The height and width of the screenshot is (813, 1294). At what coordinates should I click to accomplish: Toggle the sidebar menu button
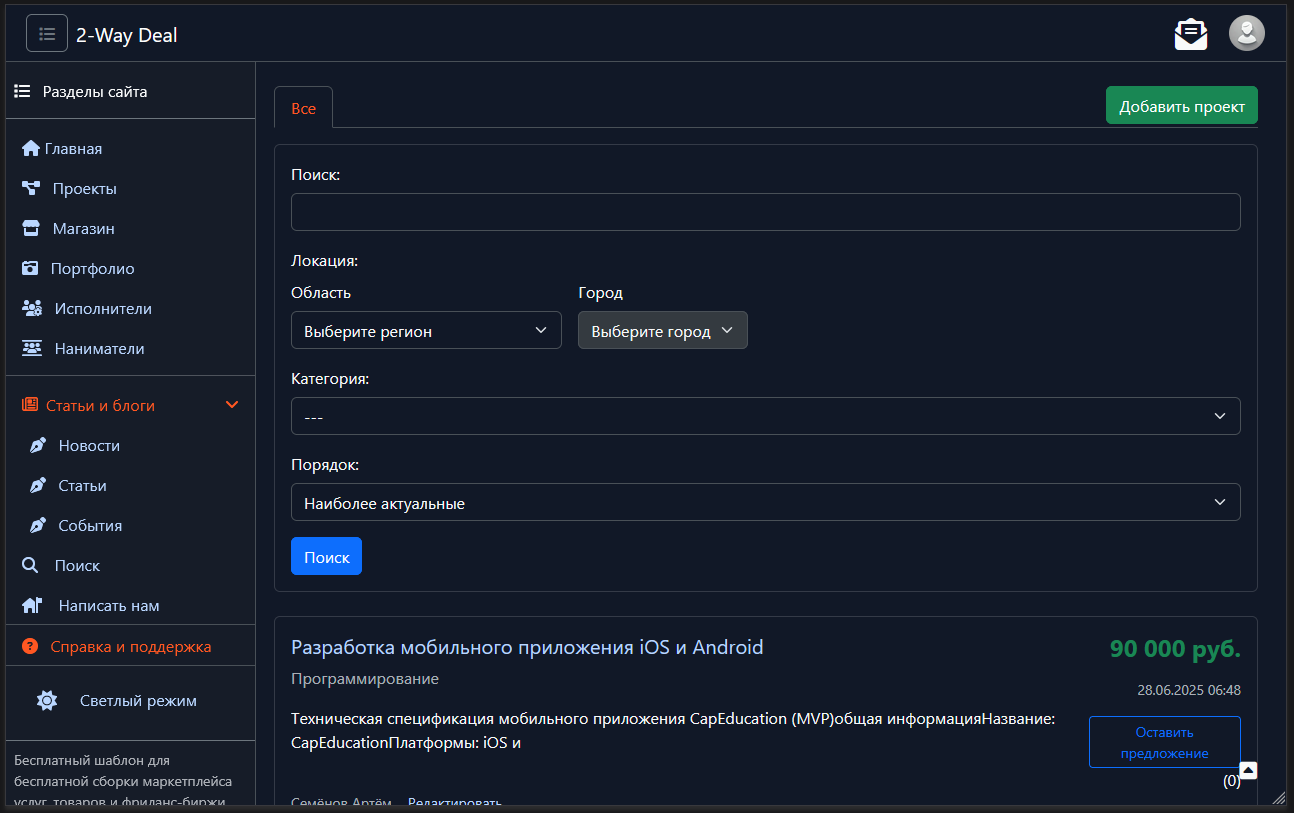[x=47, y=33]
